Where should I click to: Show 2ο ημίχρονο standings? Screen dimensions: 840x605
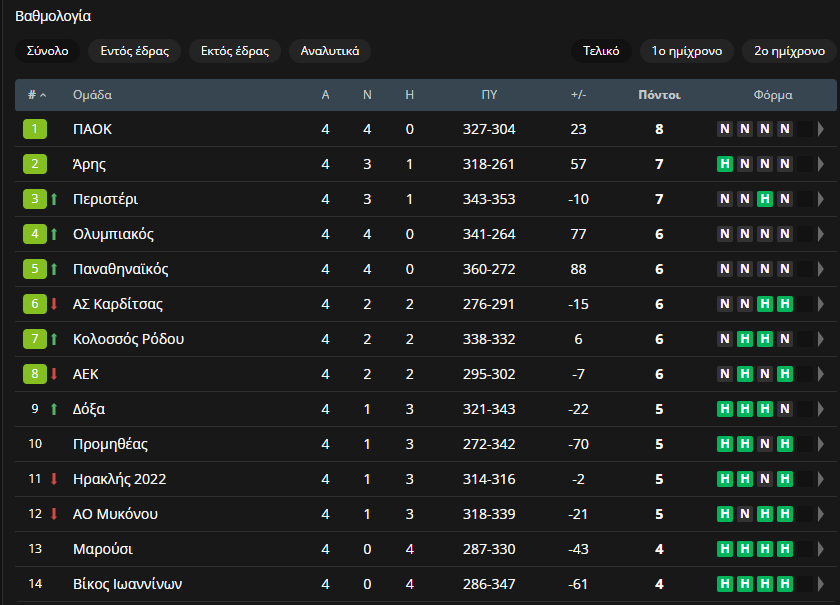(789, 51)
